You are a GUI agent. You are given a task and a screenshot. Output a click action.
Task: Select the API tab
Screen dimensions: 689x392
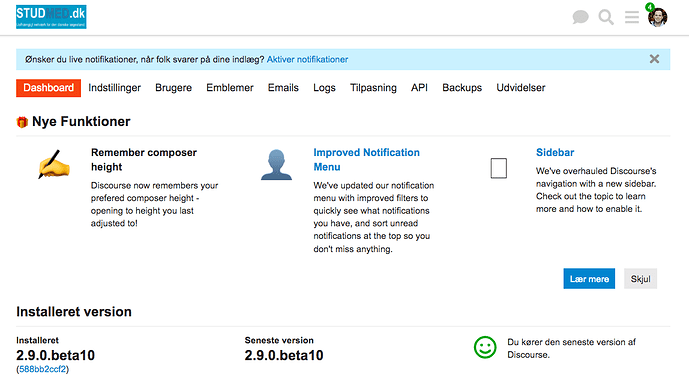419,88
